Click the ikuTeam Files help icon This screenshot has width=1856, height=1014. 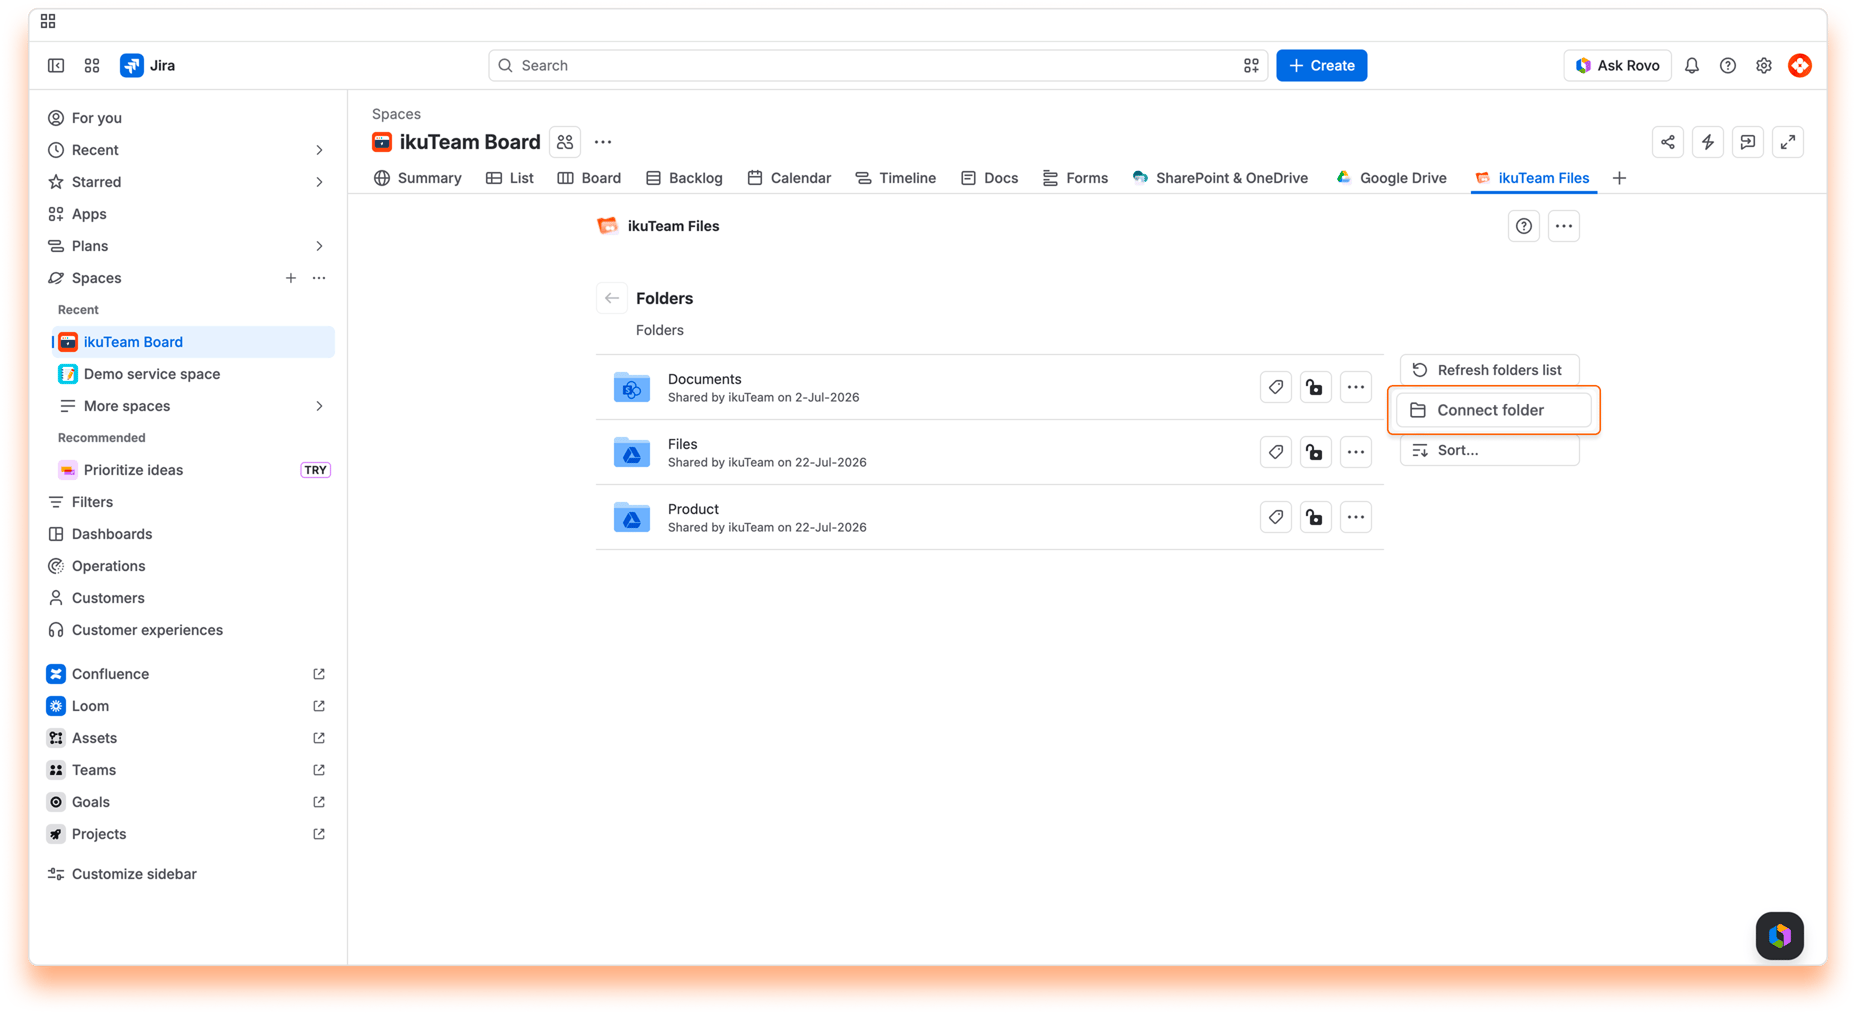coord(1524,226)
